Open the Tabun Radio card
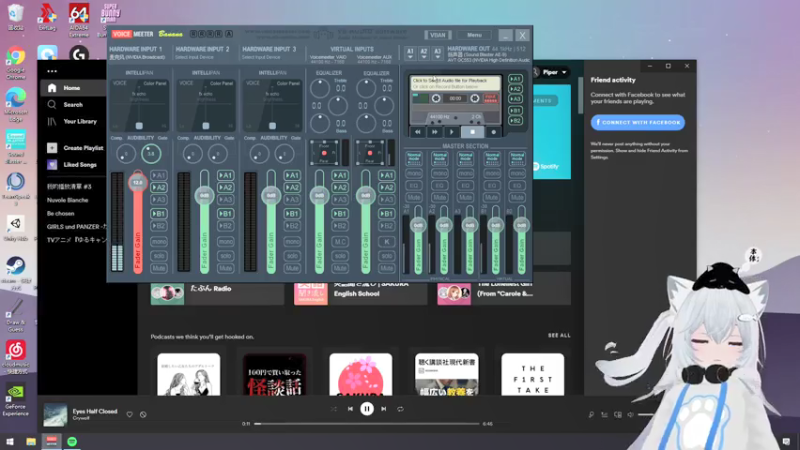800x450 pixels. point(217,293)
